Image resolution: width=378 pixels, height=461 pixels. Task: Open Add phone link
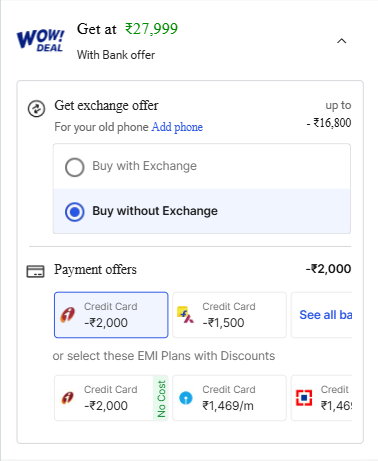(x=177, y=127)
